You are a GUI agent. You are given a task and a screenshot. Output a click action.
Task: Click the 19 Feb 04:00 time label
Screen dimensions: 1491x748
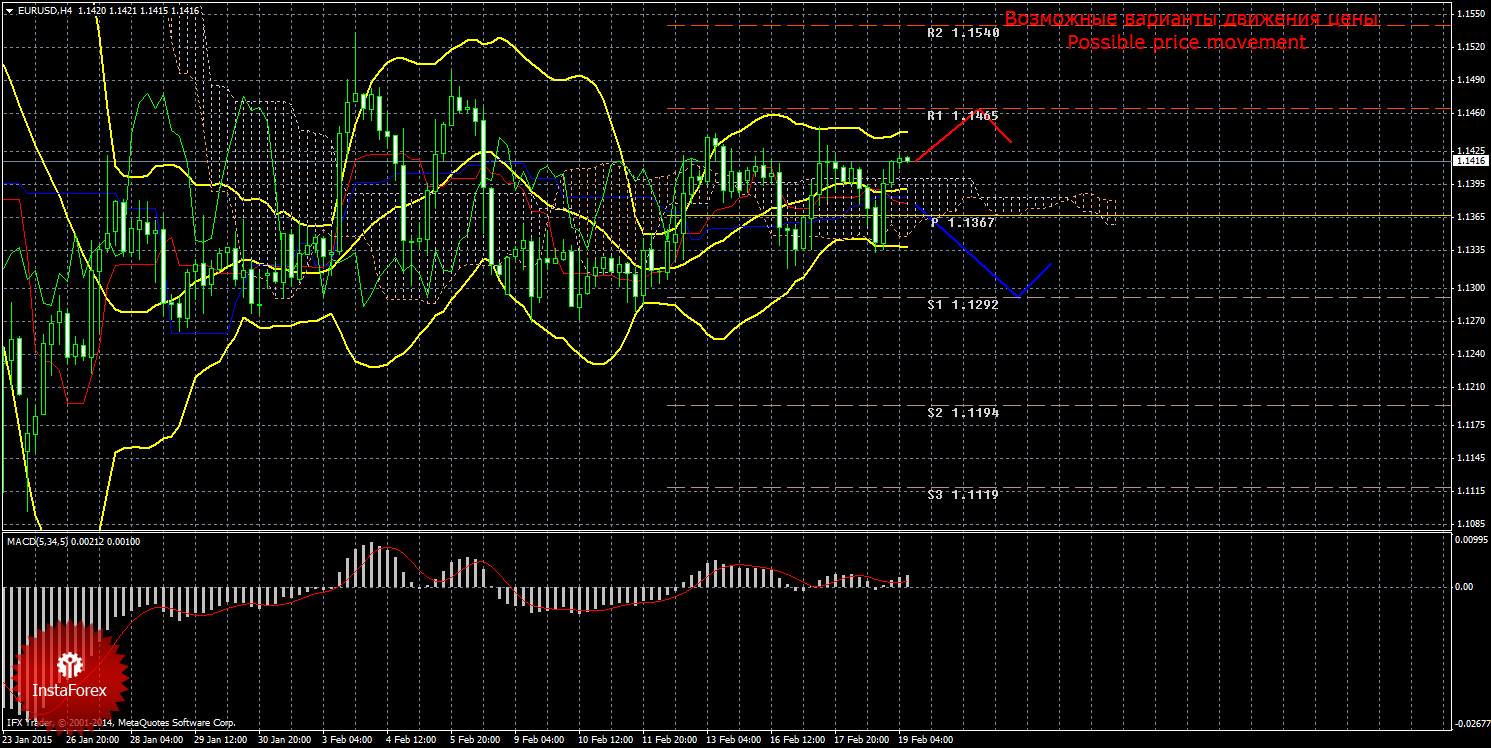pos(925,740)
